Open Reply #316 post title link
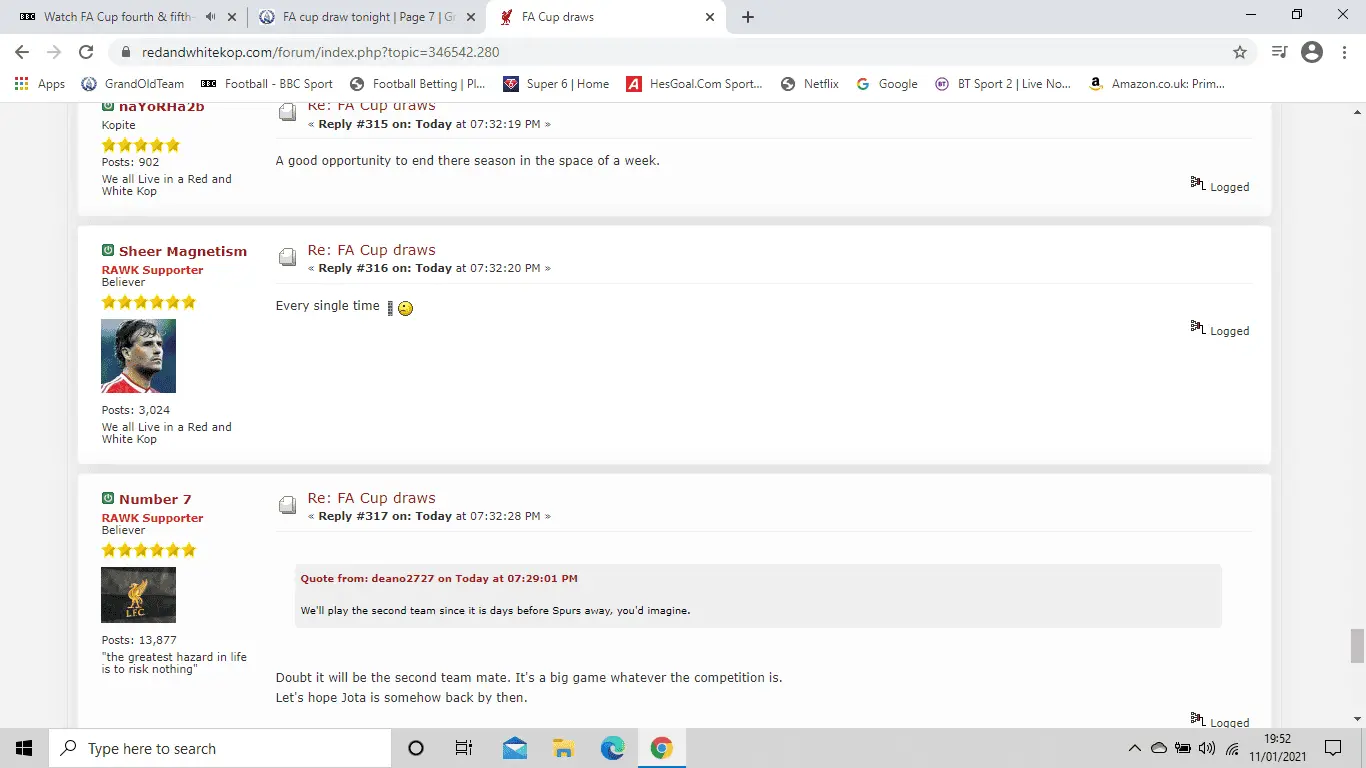 click(371, 250)
